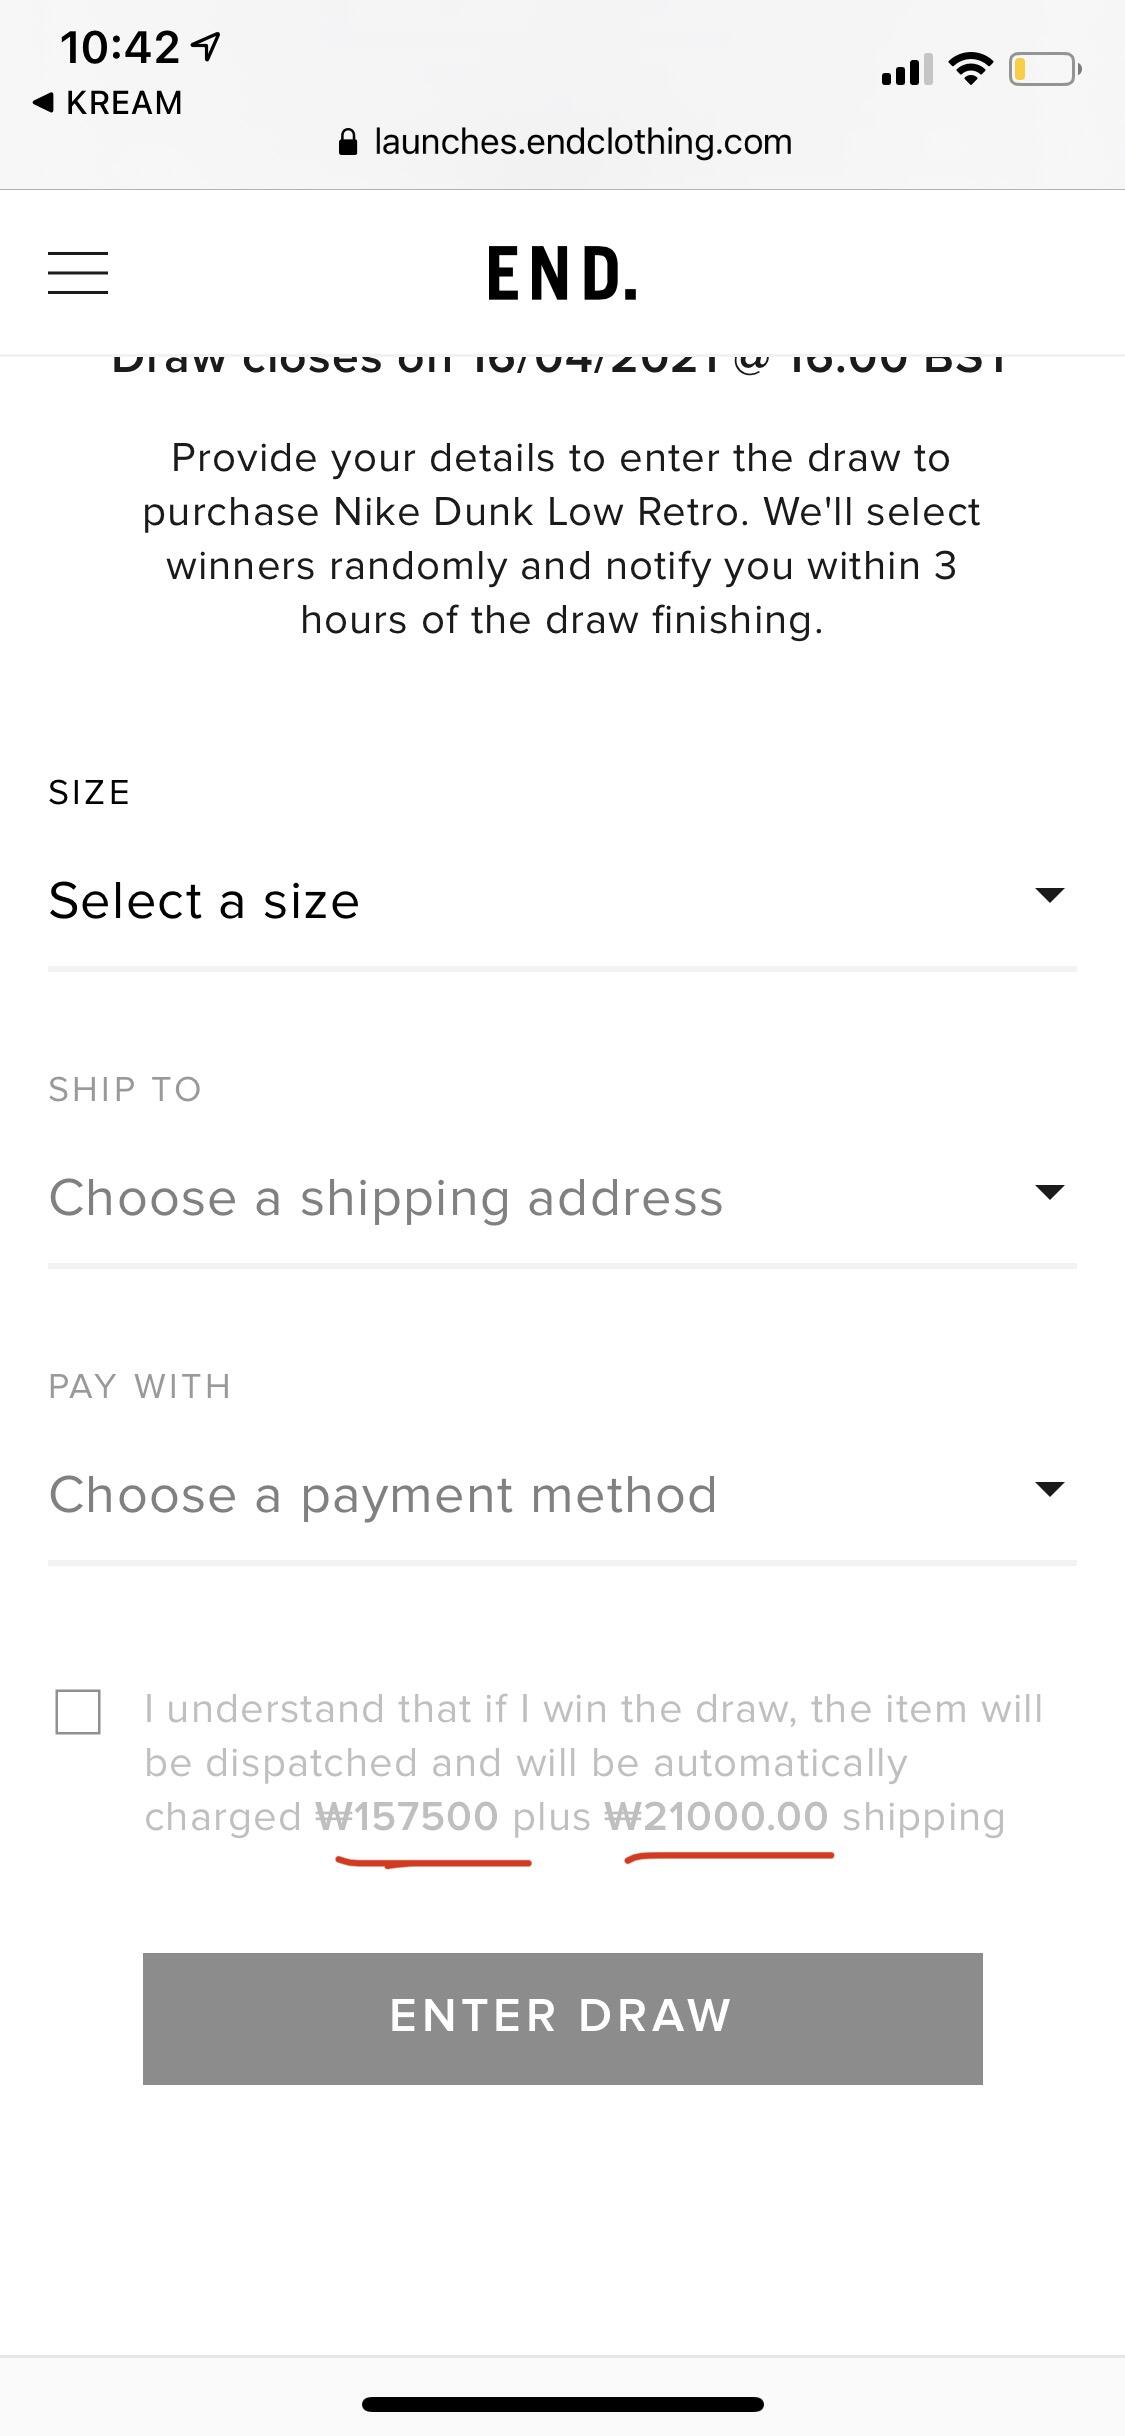Tap the 10:42 clock in status bar
This screenshot has width=1125, height=2436.
tap(119, 47)
